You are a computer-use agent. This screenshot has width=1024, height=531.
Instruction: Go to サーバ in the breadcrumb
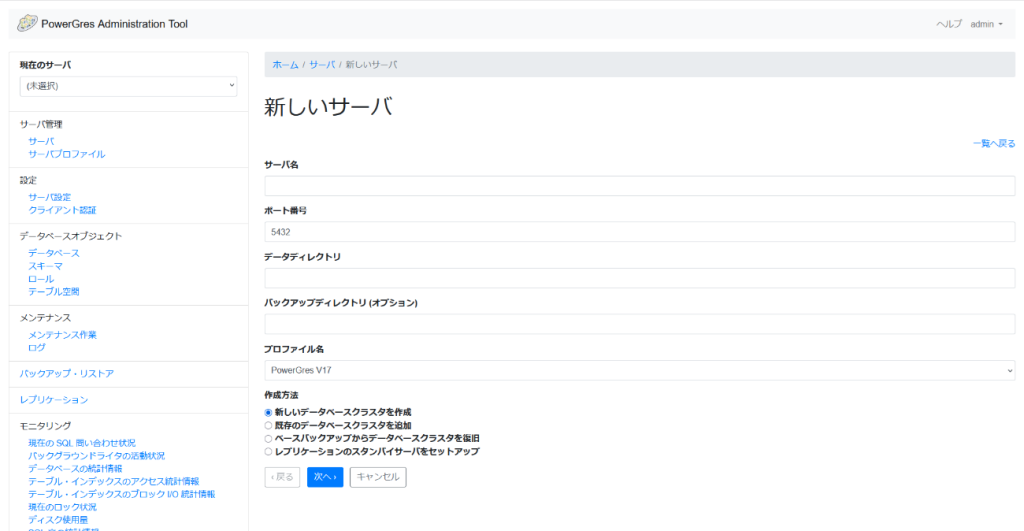point(322,65)
